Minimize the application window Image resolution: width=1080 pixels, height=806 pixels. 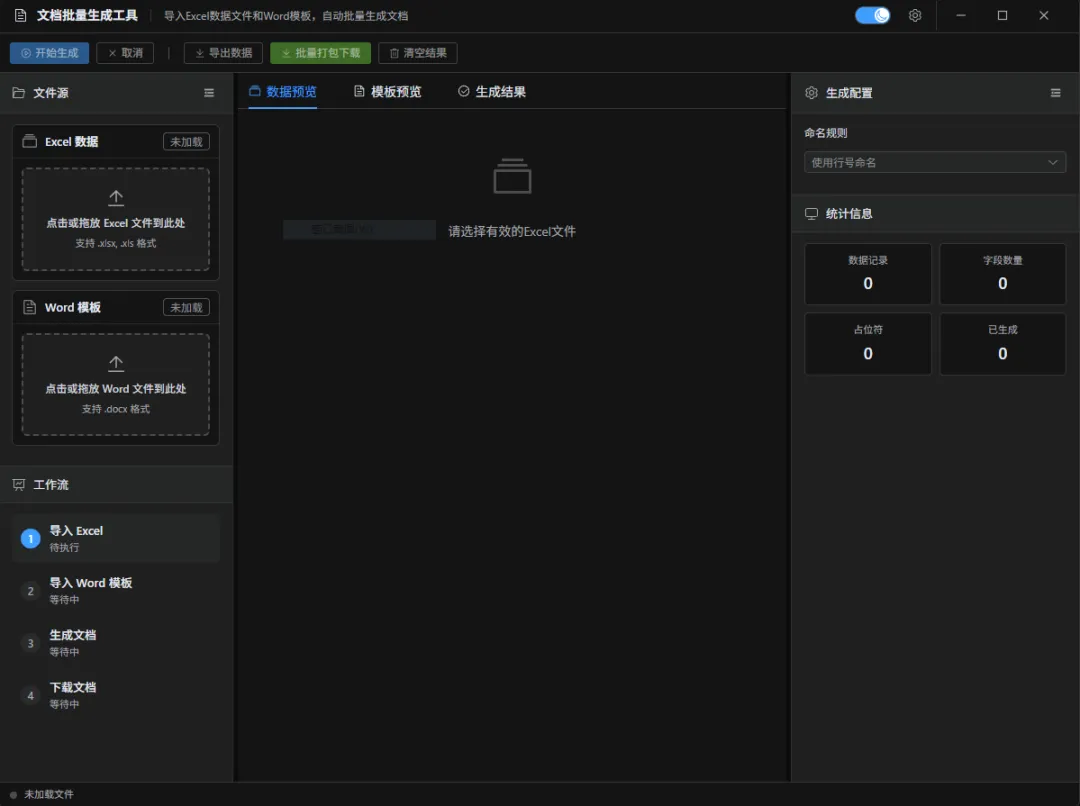(961, 15)
